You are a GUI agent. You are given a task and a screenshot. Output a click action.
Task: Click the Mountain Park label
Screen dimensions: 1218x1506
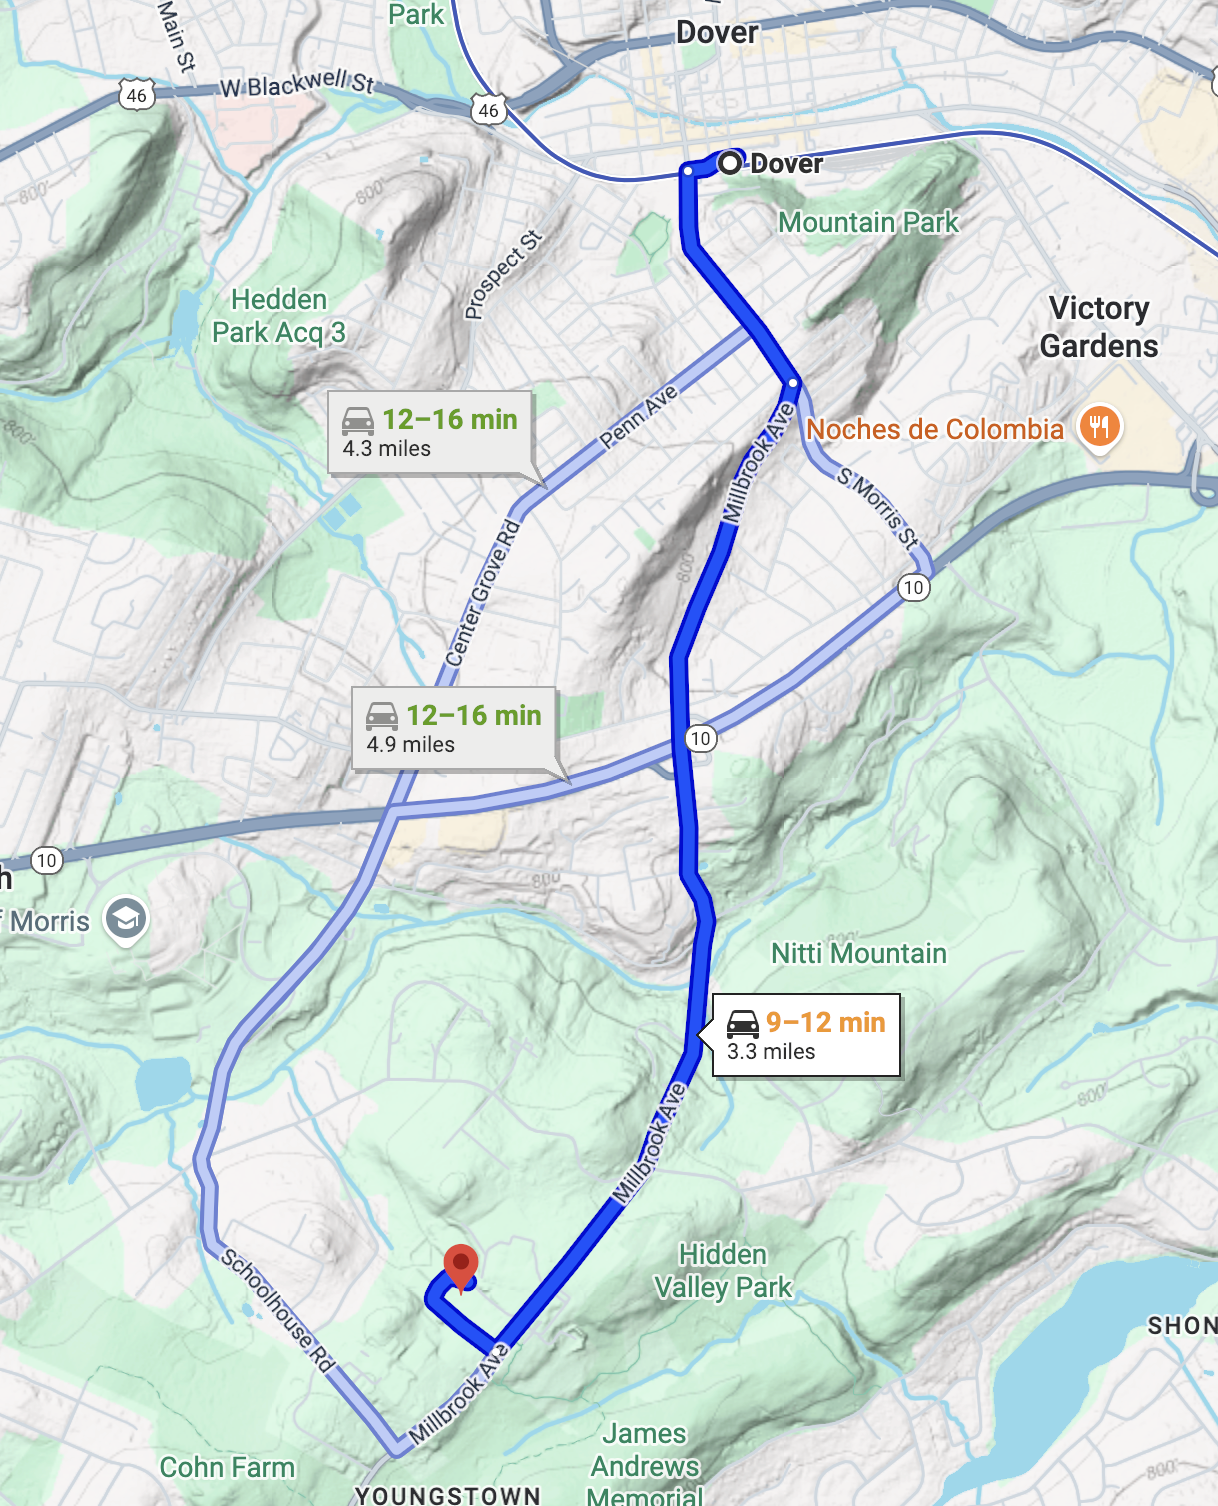click(x=868, y=222)
